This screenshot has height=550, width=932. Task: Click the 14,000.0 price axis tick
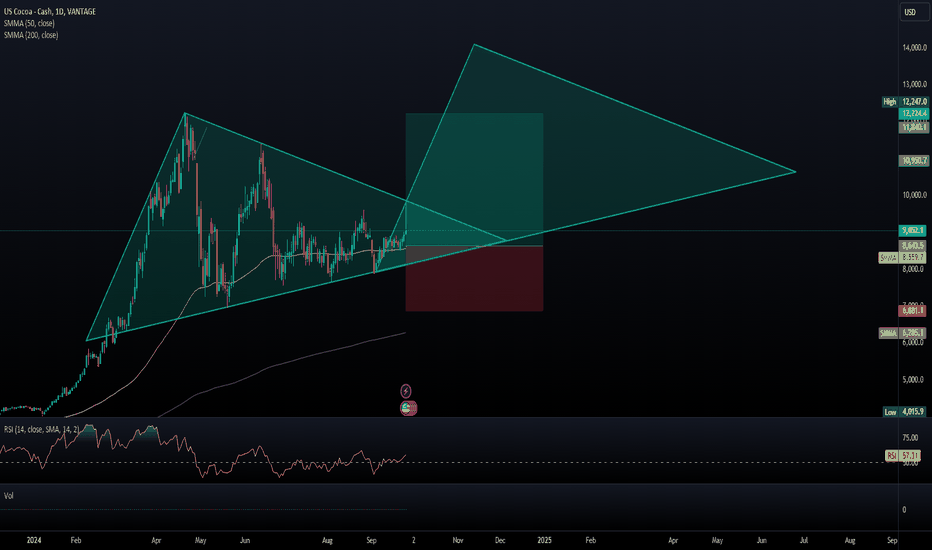(x=915, y=48)
